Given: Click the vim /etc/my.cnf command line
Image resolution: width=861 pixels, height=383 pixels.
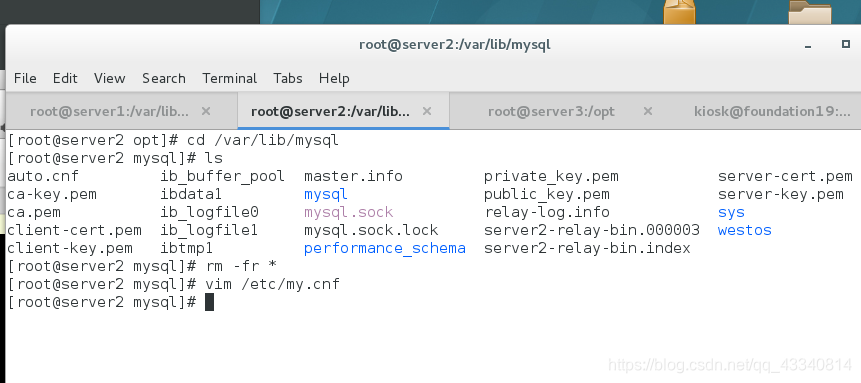Looking at the screenshot, I should pos(272,284).
